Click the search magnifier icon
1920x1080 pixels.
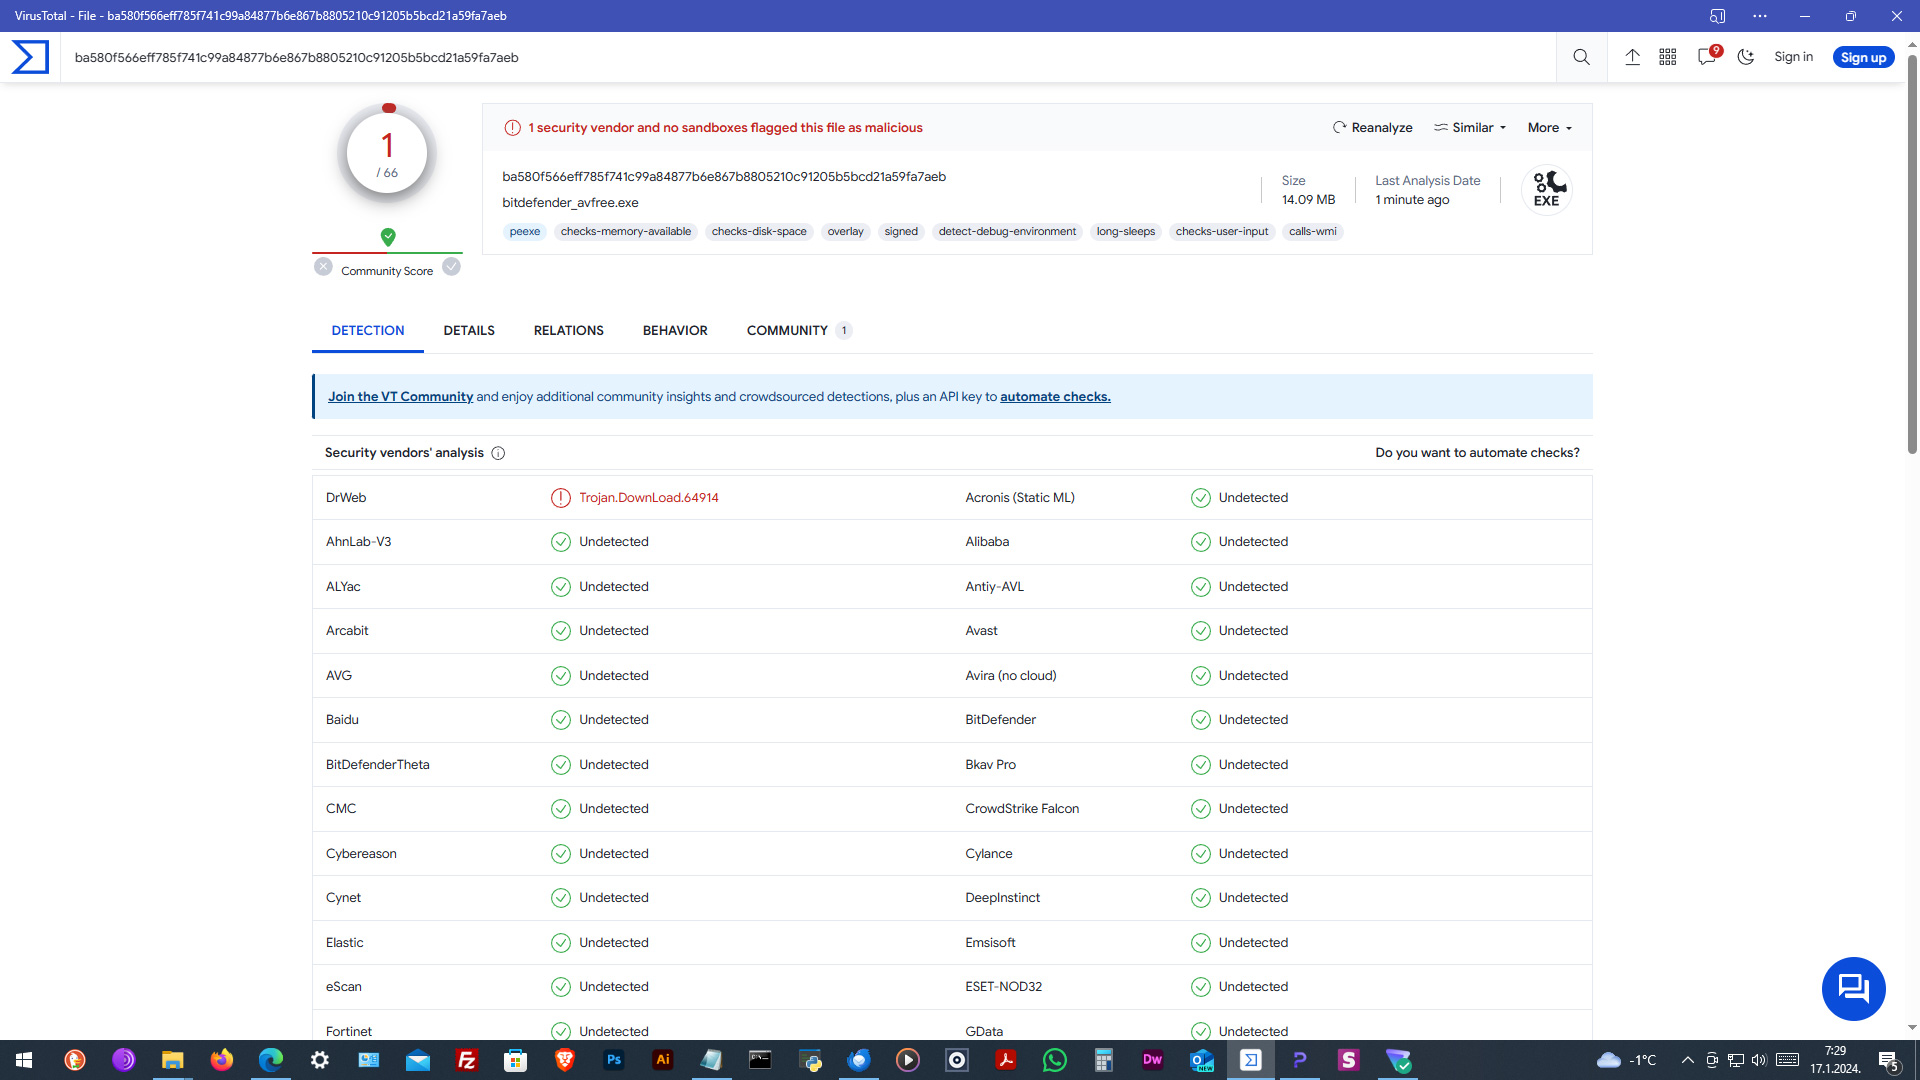pos(1581,57)
